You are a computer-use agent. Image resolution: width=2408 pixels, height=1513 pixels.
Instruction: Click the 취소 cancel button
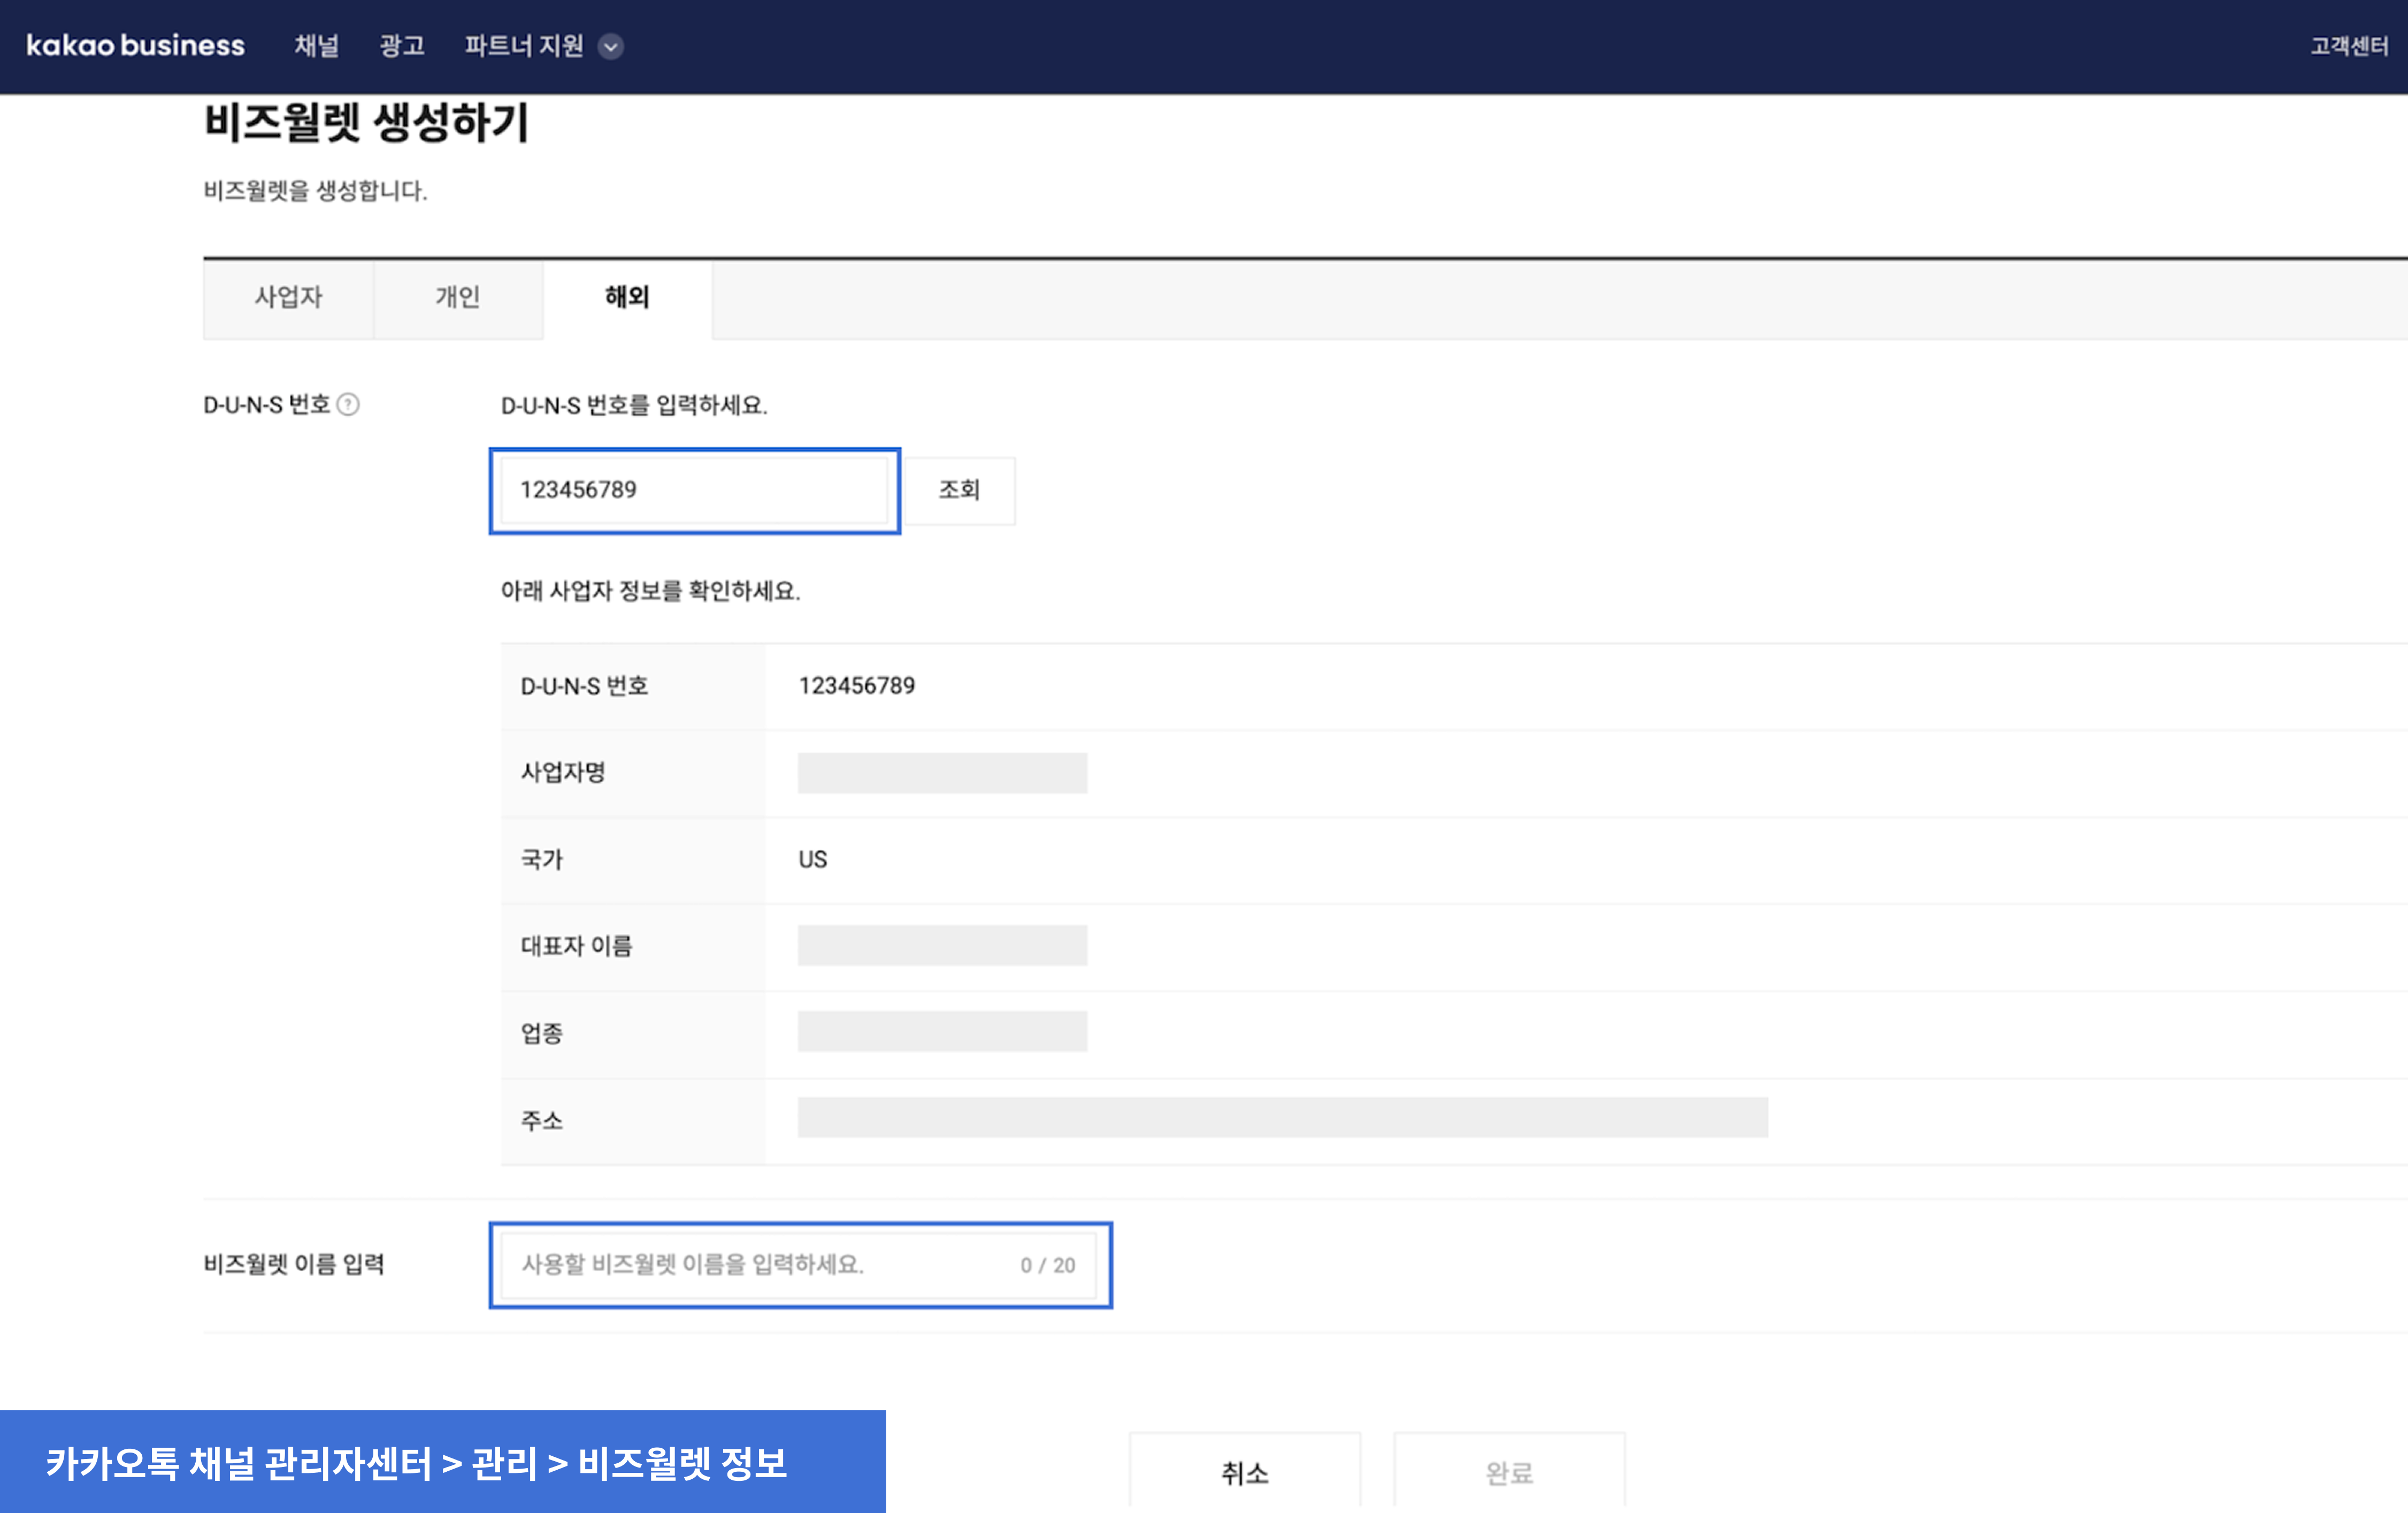[x=1244, y=1472]
